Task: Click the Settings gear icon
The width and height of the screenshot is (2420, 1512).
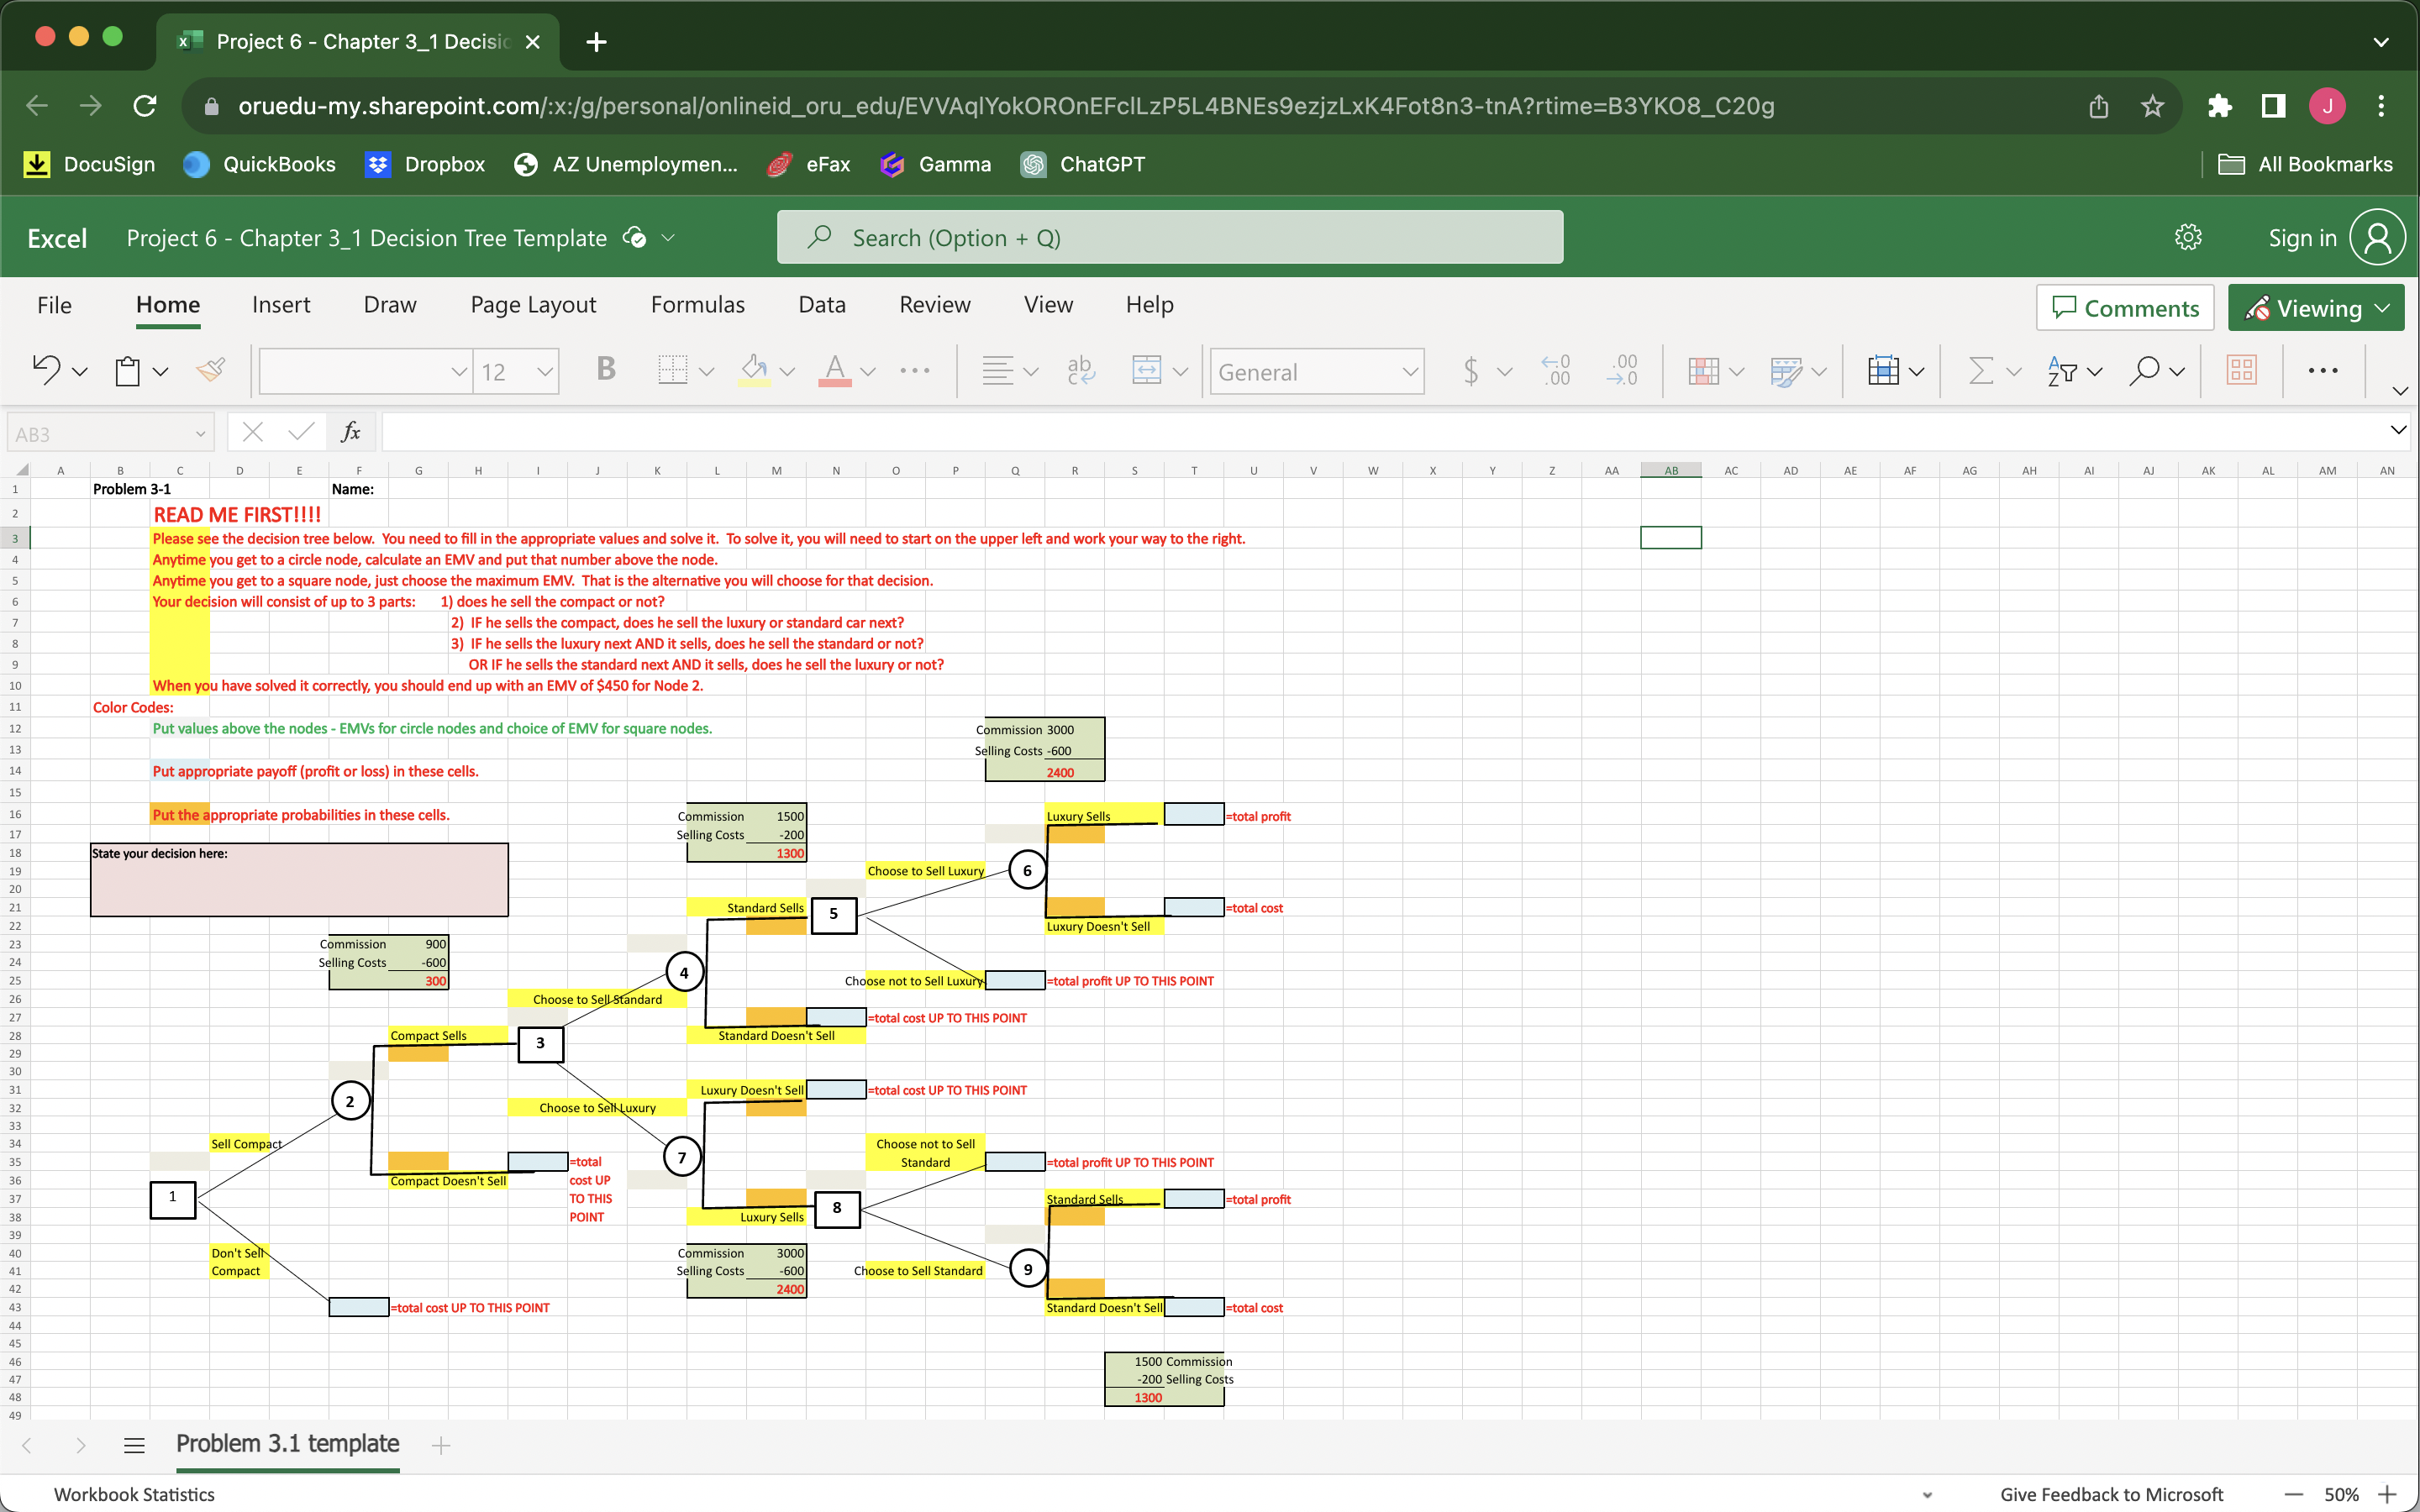Action: [x=2188, y=238]
